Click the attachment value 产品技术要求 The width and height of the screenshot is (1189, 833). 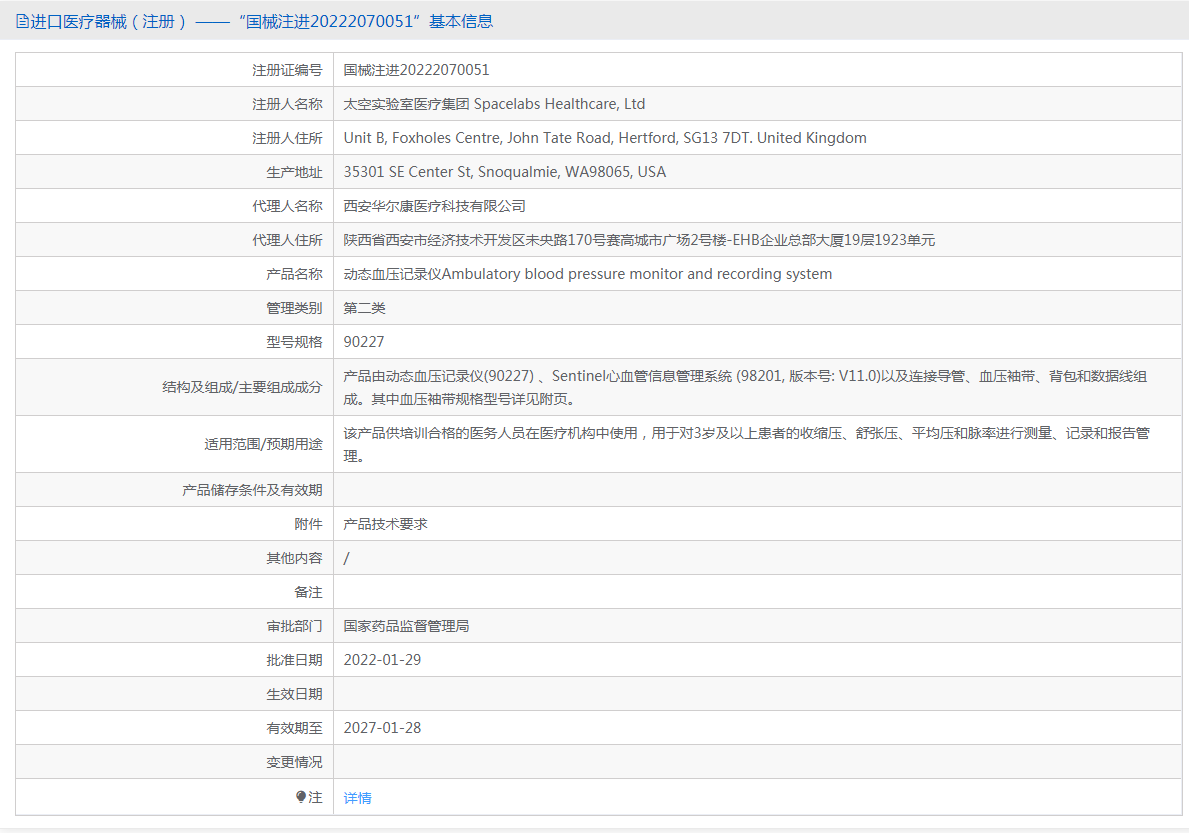coord(385,524)
